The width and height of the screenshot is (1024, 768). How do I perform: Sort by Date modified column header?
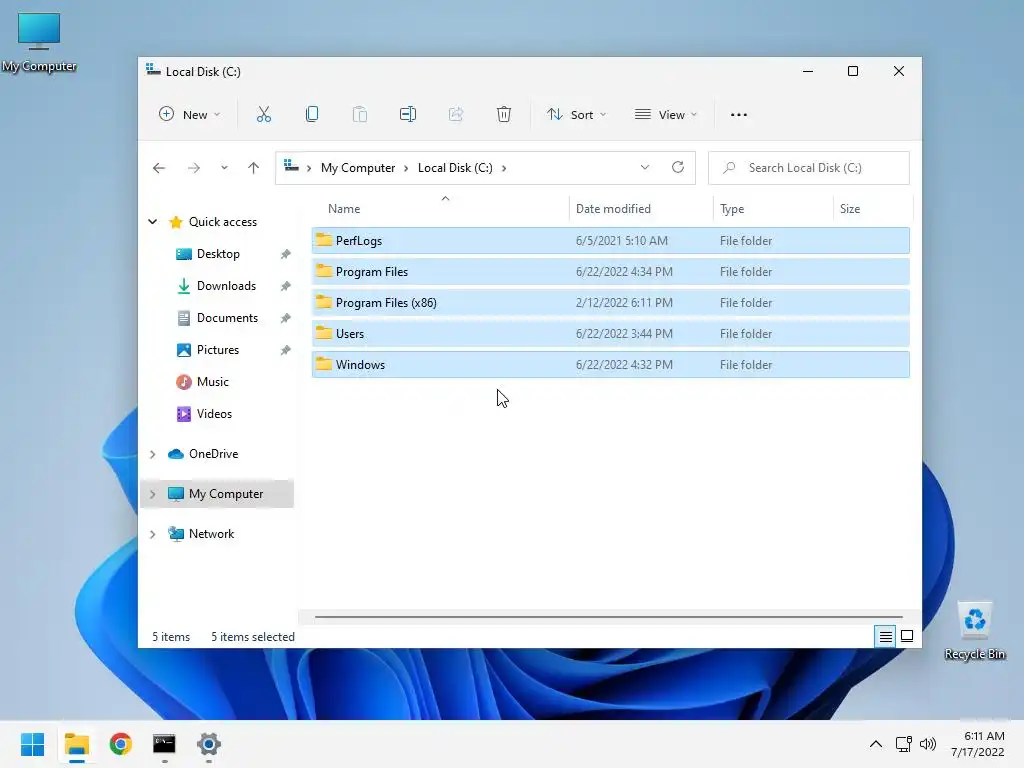click(613, 209)
